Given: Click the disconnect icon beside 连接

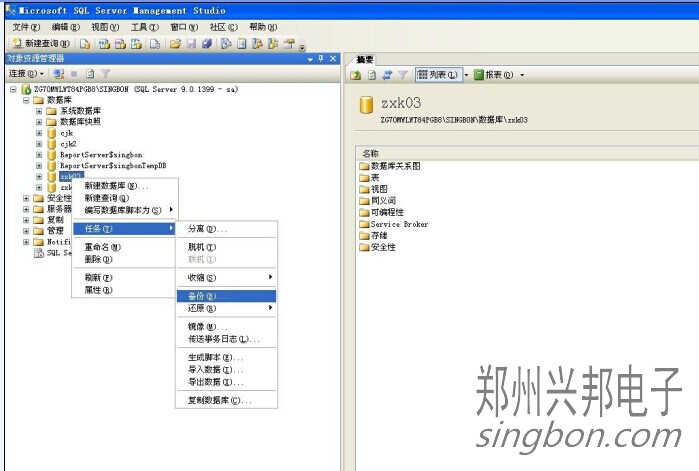Looking at the screenshot, I should (58, 74).
